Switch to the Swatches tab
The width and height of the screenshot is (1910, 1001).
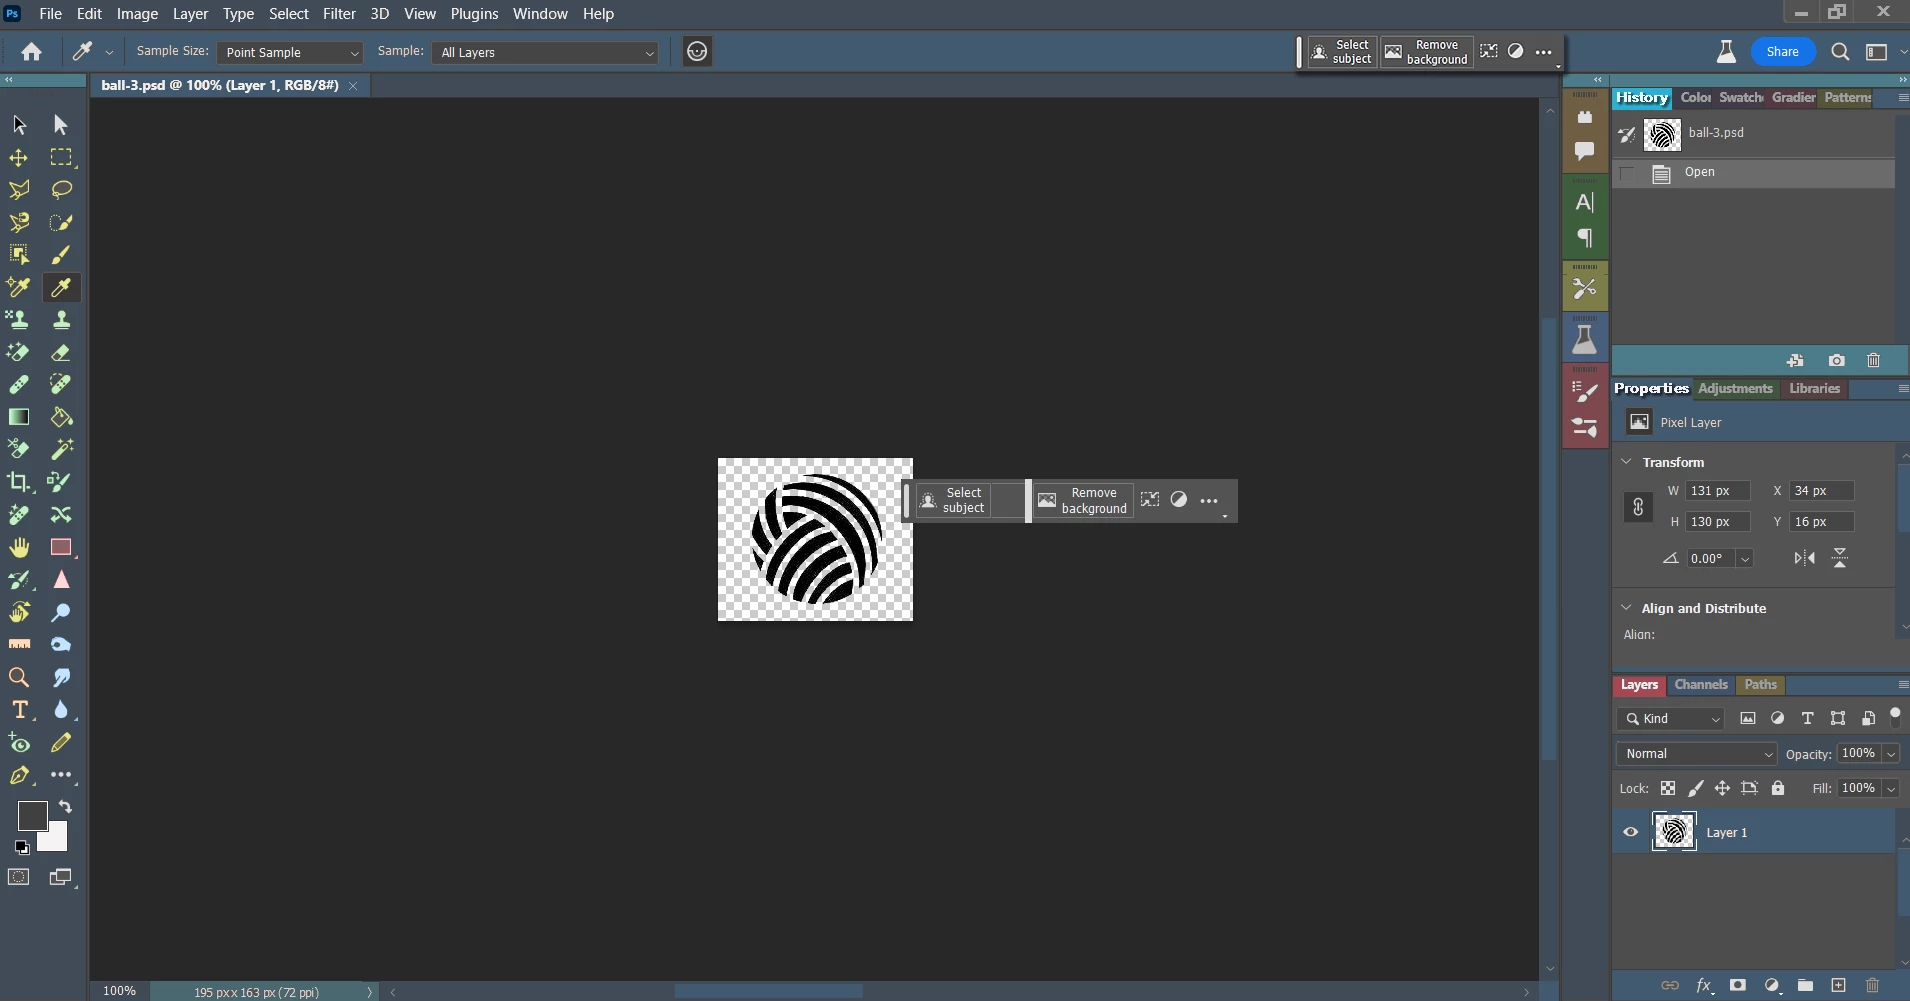(x=1741, y=98)
